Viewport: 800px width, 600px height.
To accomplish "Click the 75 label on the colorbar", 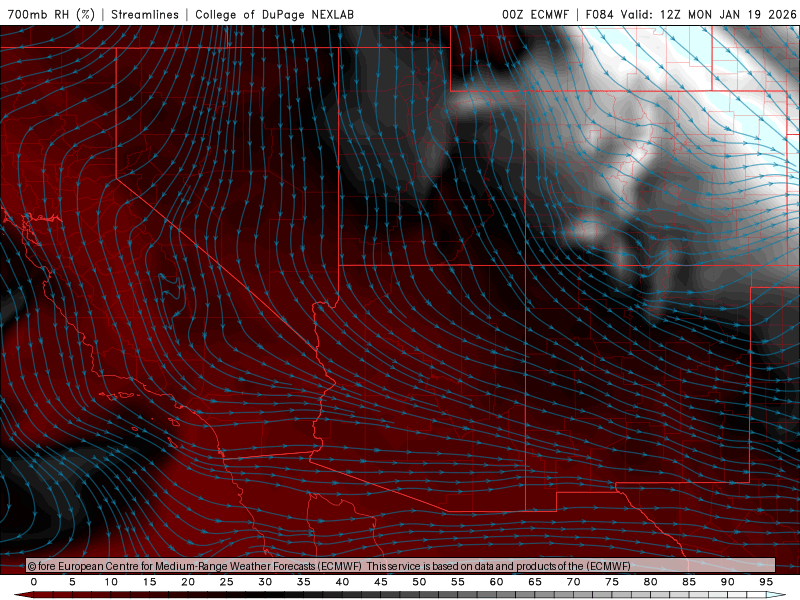I will click(x=612, y=582).
